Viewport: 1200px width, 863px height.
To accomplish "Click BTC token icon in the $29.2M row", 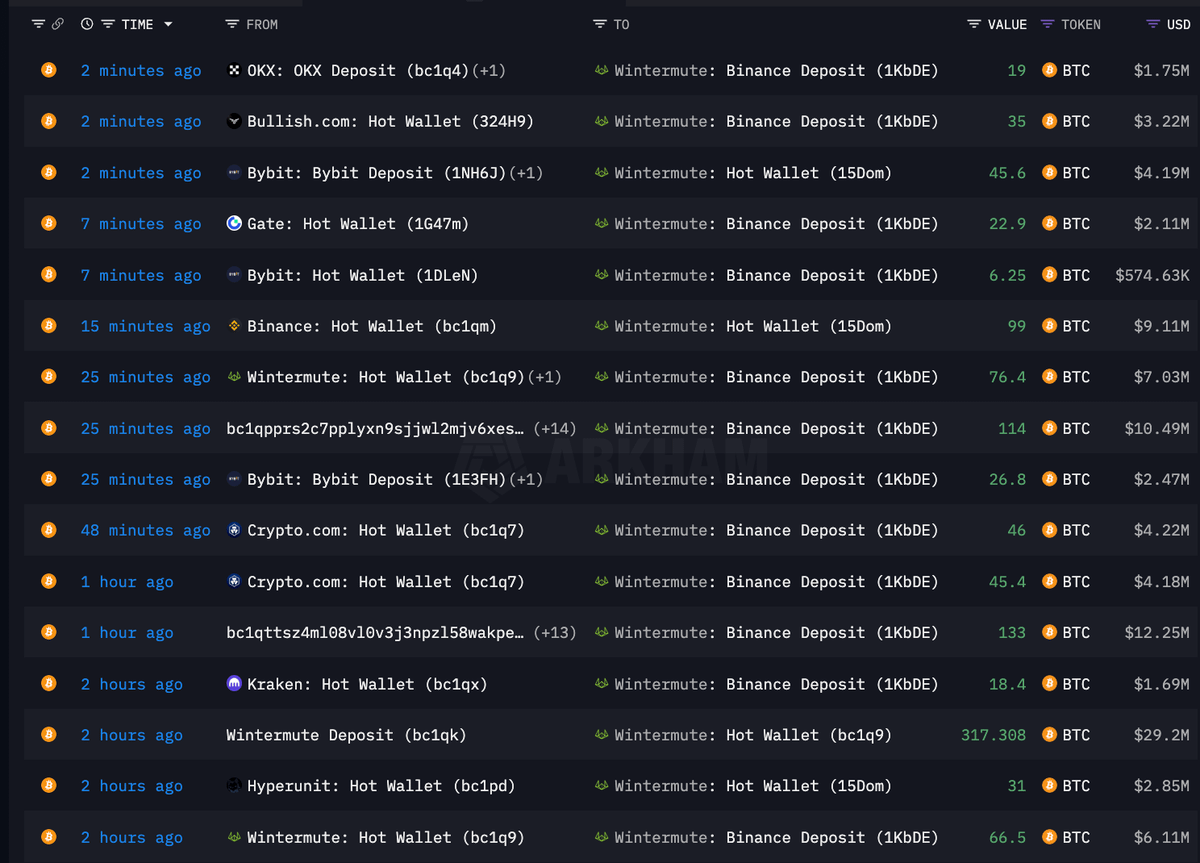I will [1049, 735].
